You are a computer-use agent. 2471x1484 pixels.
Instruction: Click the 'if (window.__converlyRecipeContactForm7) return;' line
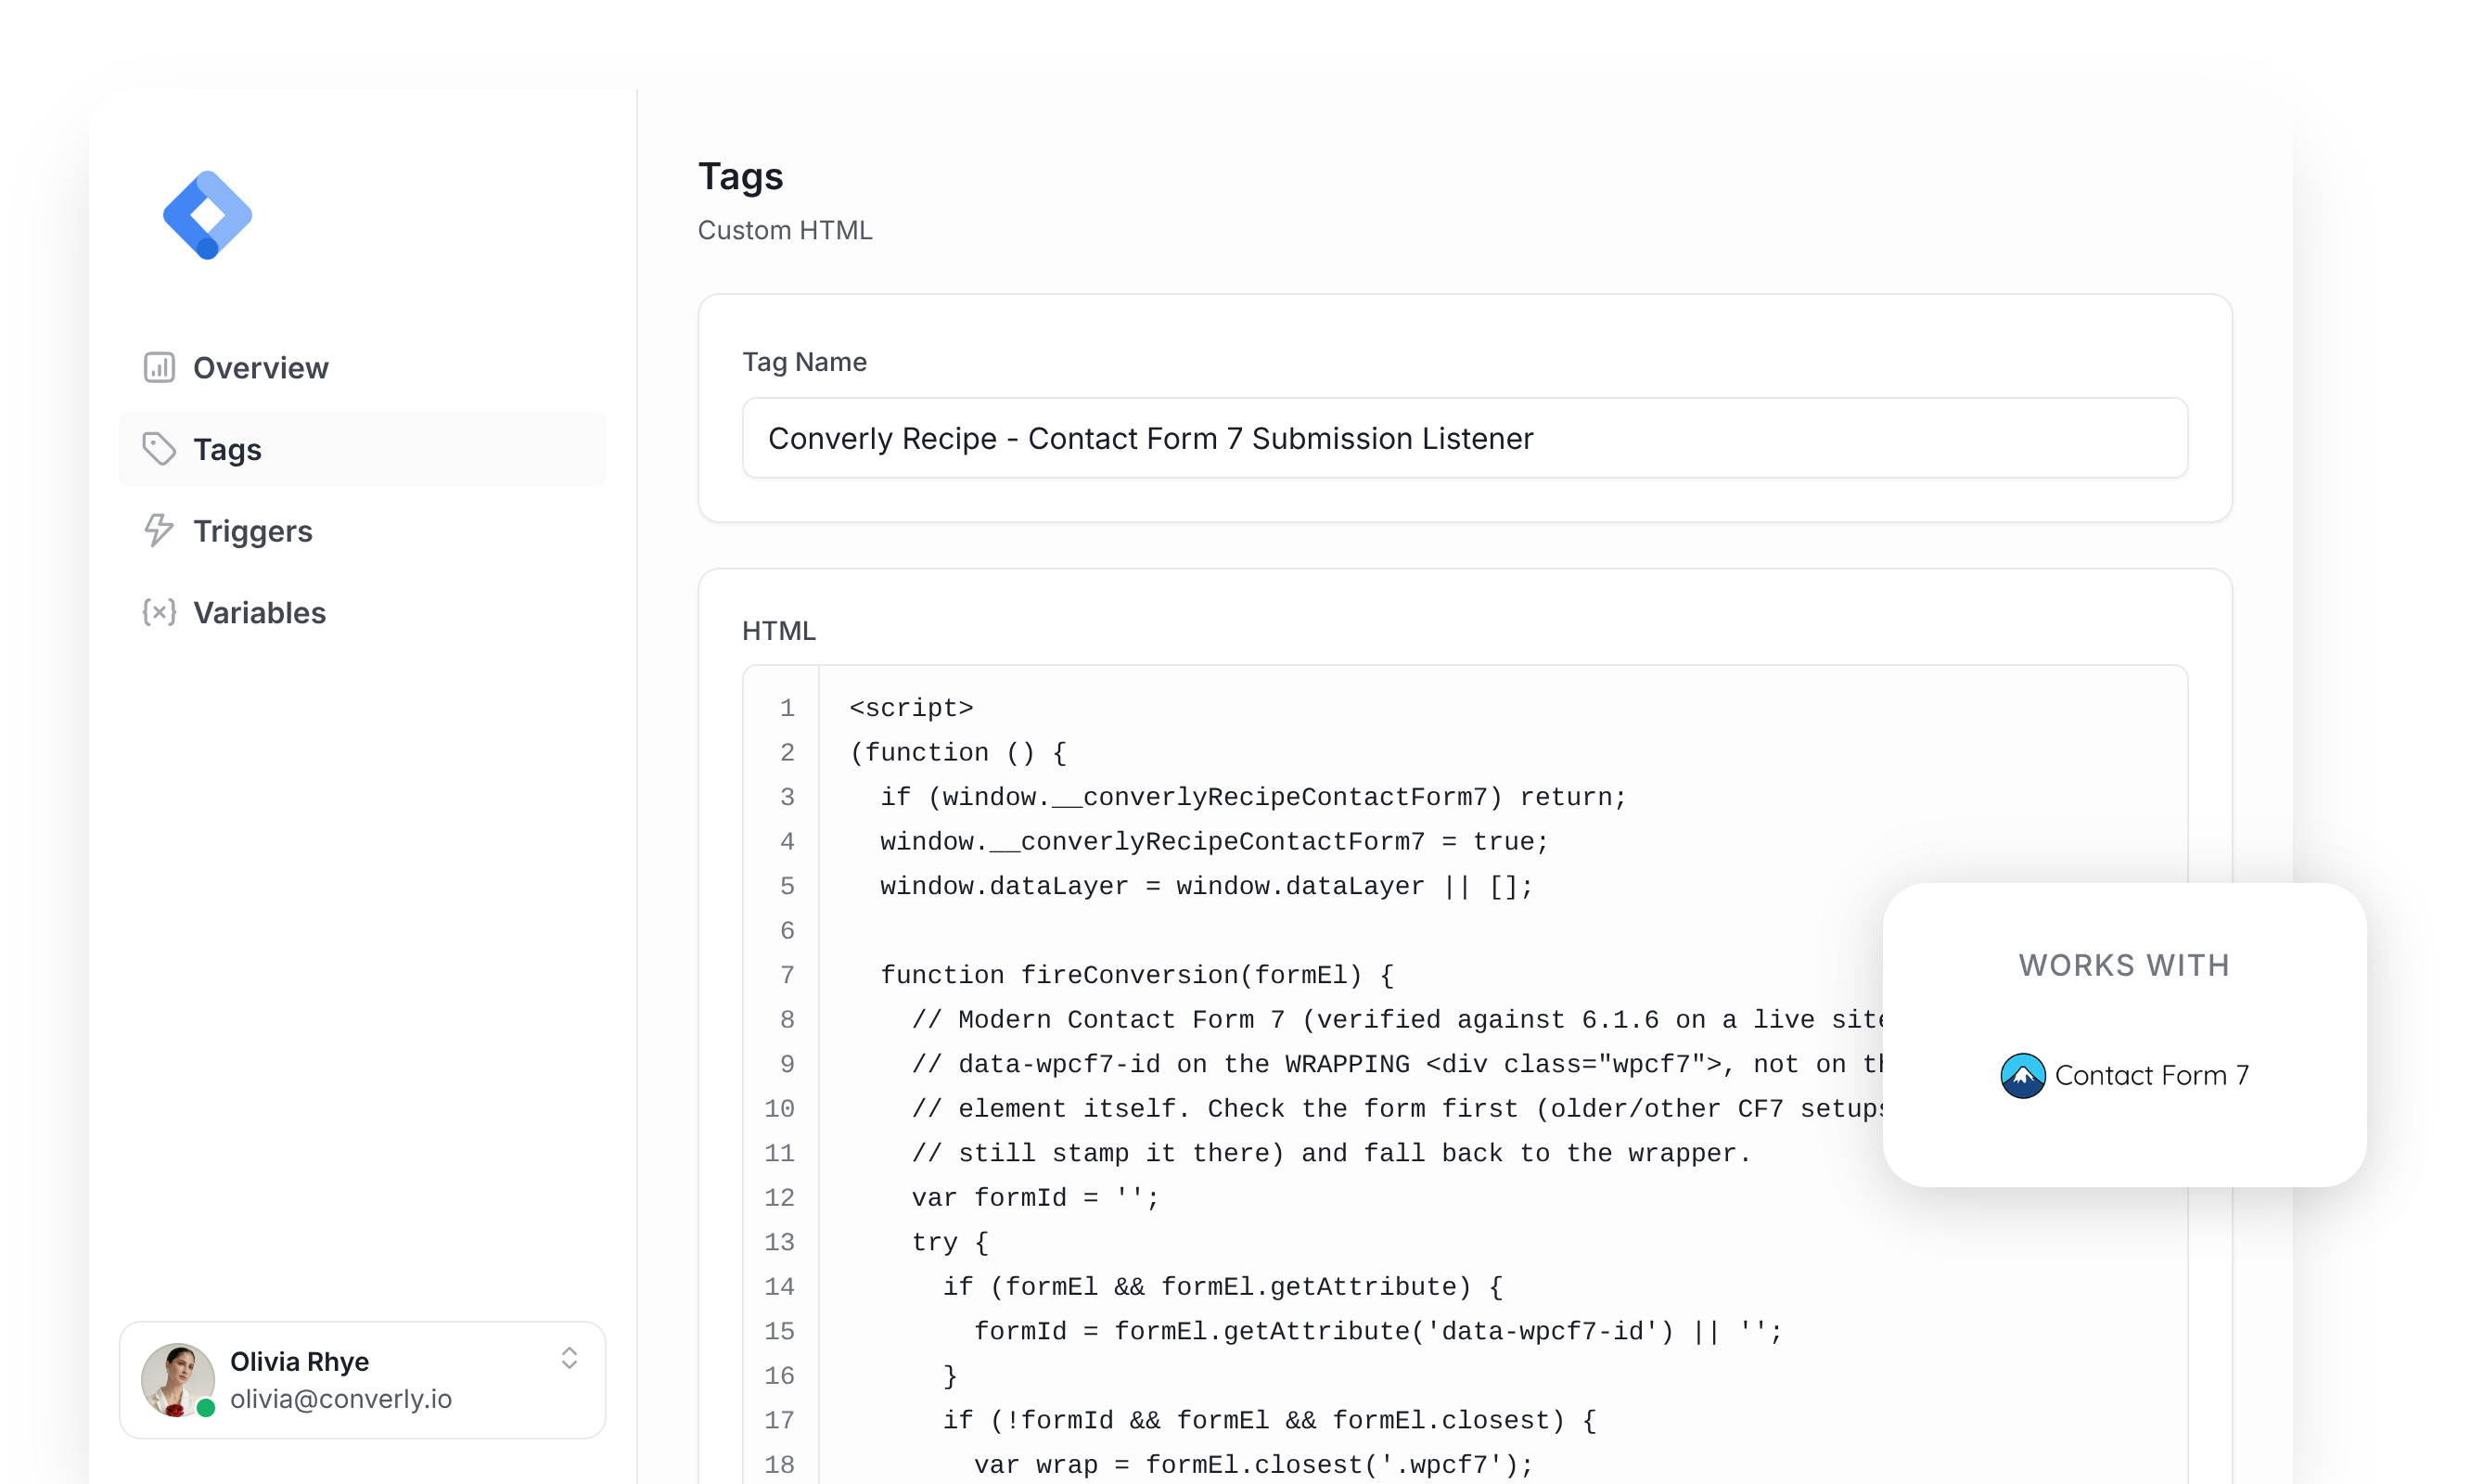pyautogui.click(x=1253, y=797)
